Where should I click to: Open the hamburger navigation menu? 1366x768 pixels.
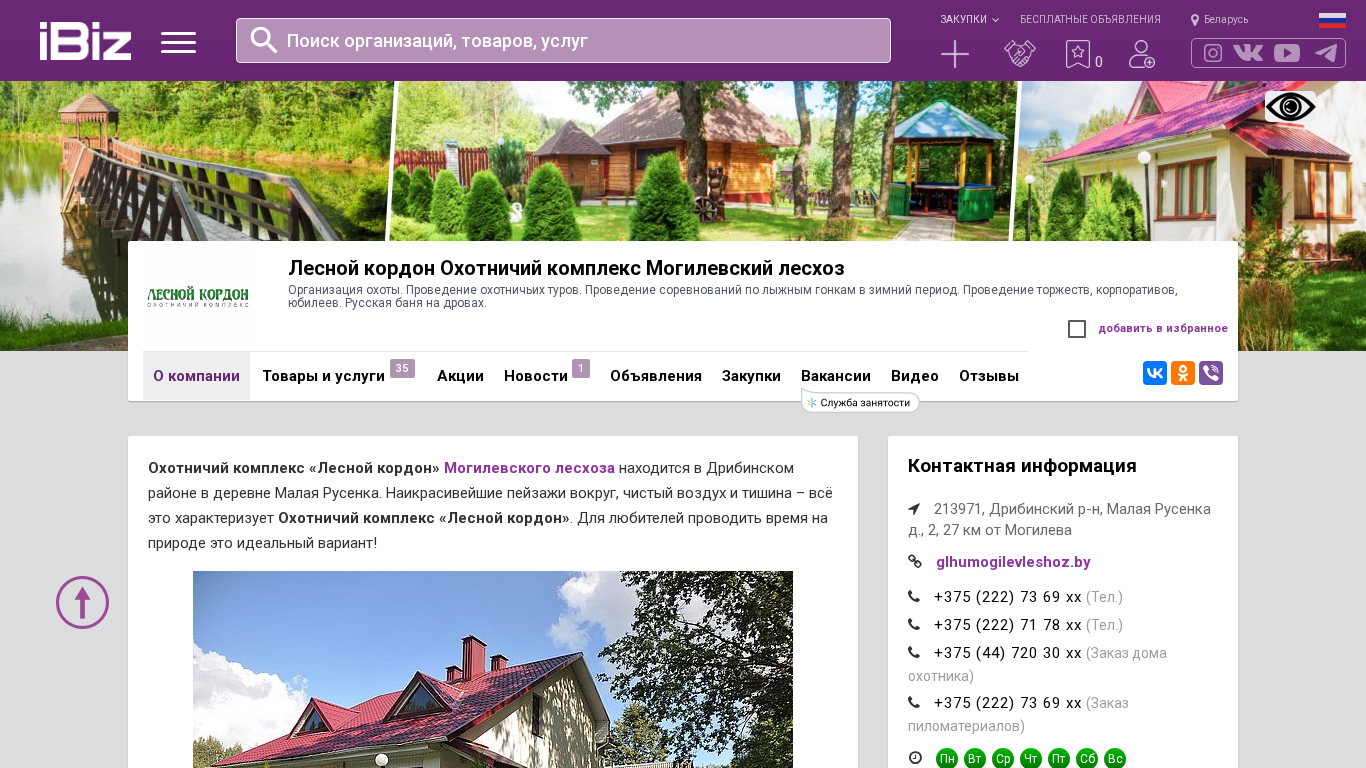coord(178,42)
